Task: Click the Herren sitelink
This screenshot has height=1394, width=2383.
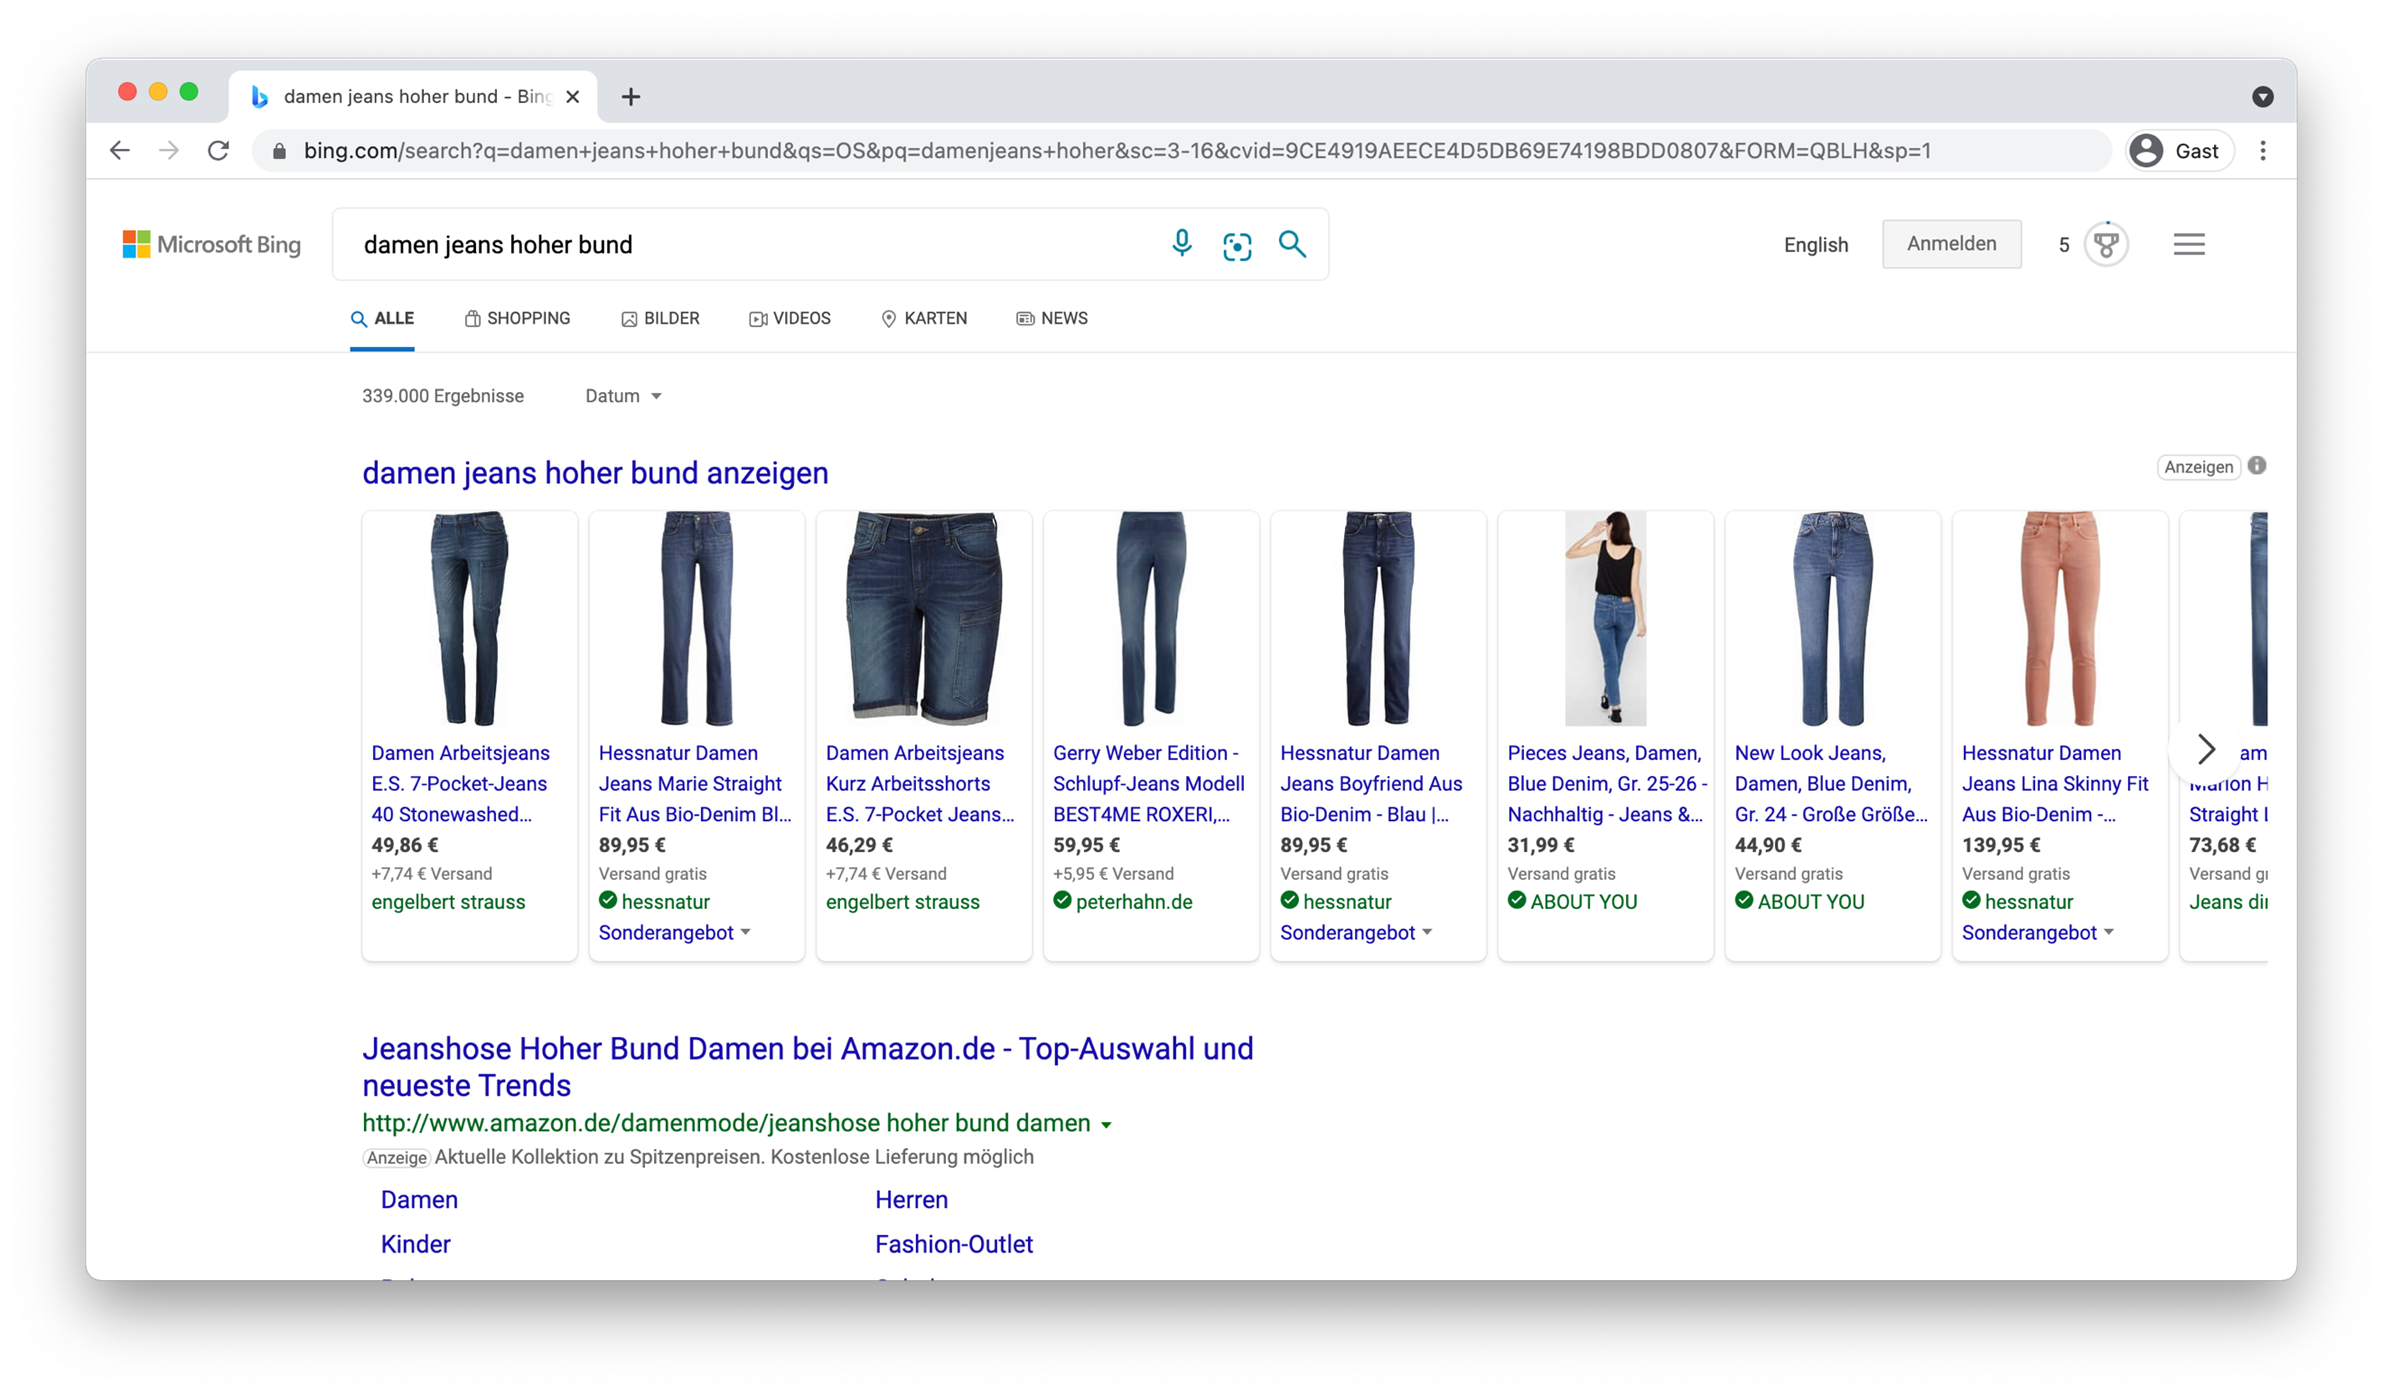Action: pos(911,1199)
